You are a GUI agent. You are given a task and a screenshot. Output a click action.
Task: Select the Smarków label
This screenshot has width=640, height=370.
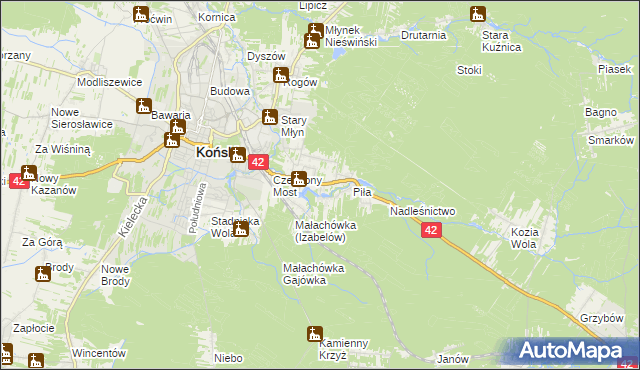point(611,140)
